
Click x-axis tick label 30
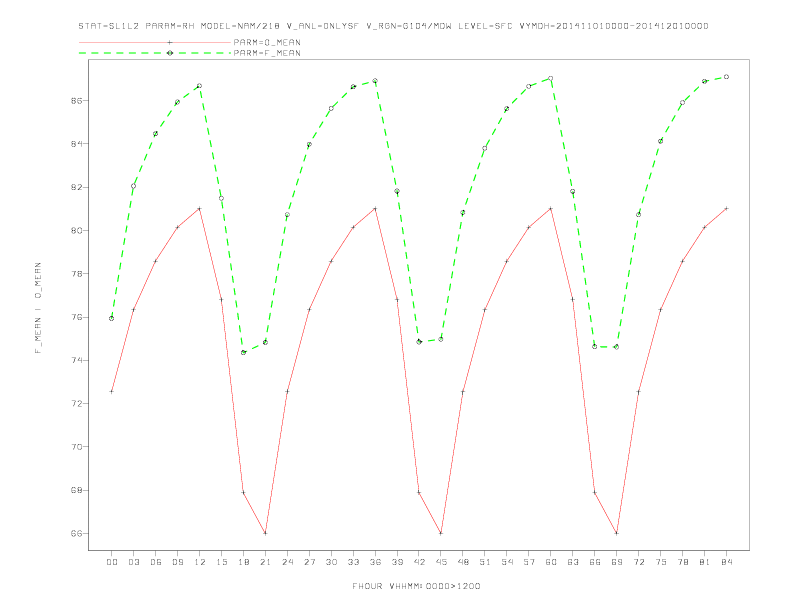[331, 562]
